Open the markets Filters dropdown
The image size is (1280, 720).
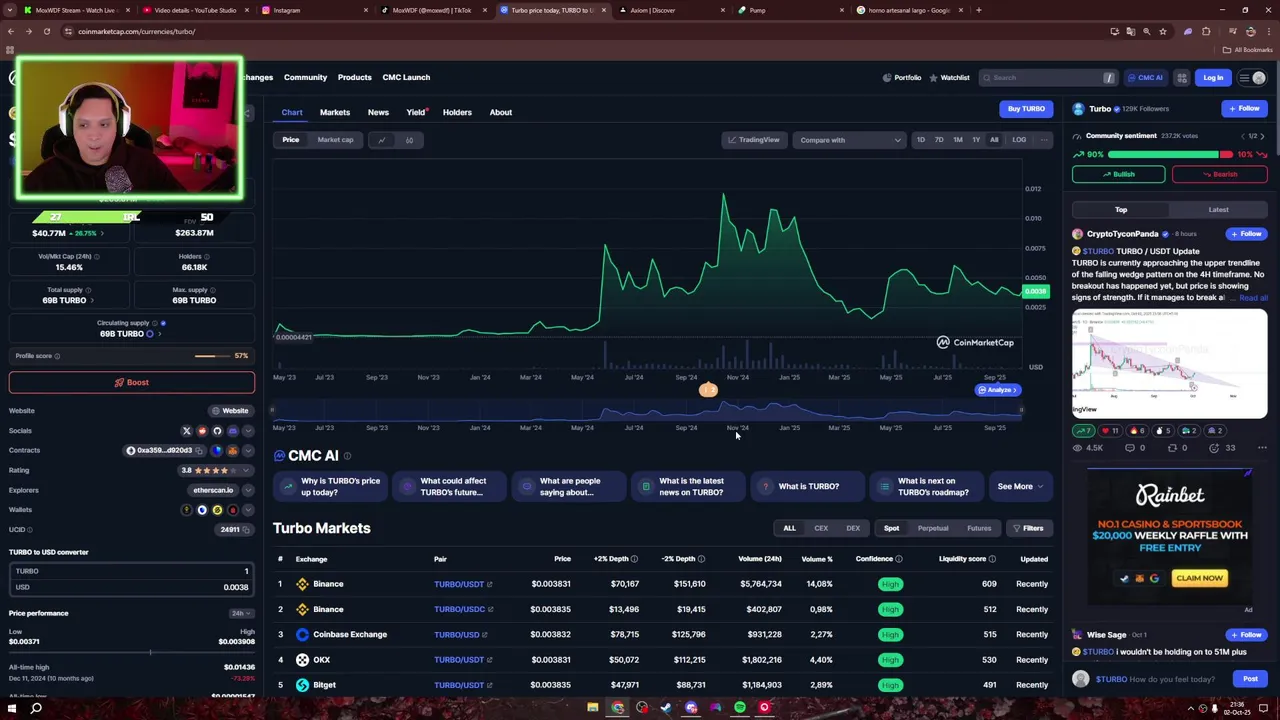point(1028,528)
